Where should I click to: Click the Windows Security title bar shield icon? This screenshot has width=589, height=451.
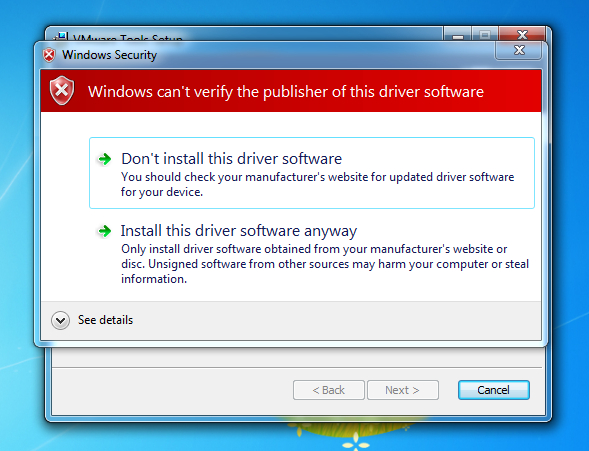[x=49, y=55]
